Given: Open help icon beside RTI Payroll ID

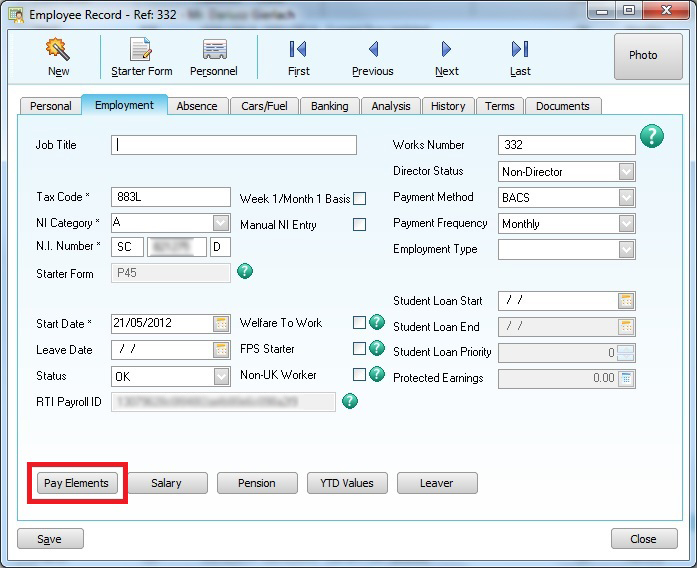Looking at the screenshot, I should pyautogui.click(x=350, y=401).
